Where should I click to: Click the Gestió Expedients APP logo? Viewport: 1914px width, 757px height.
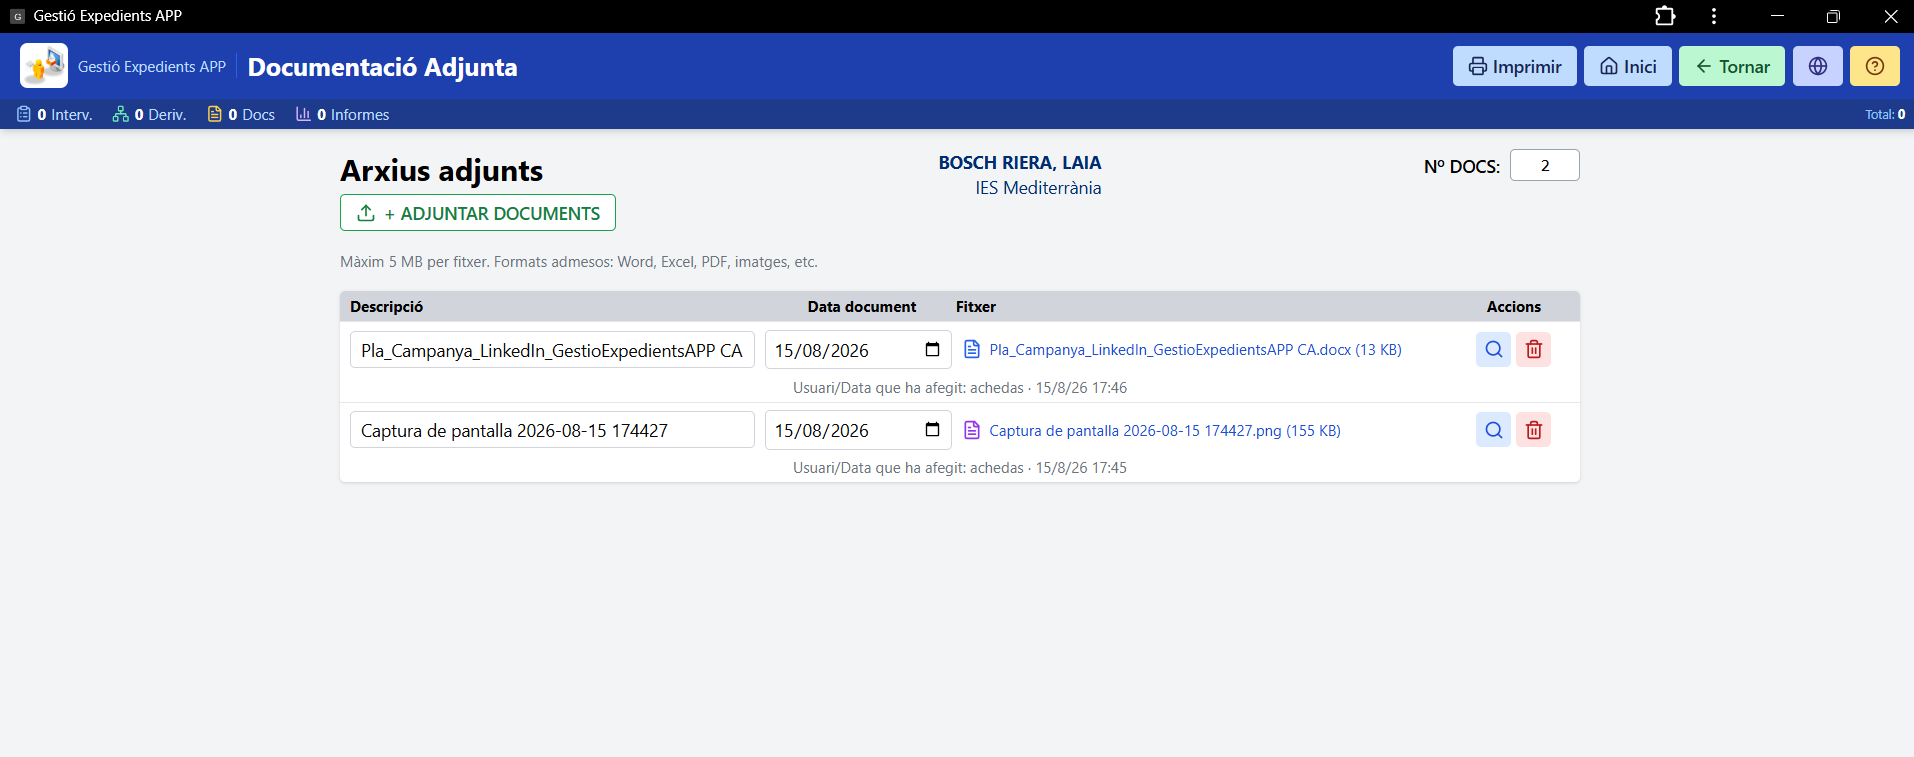[x=44, y=66]
